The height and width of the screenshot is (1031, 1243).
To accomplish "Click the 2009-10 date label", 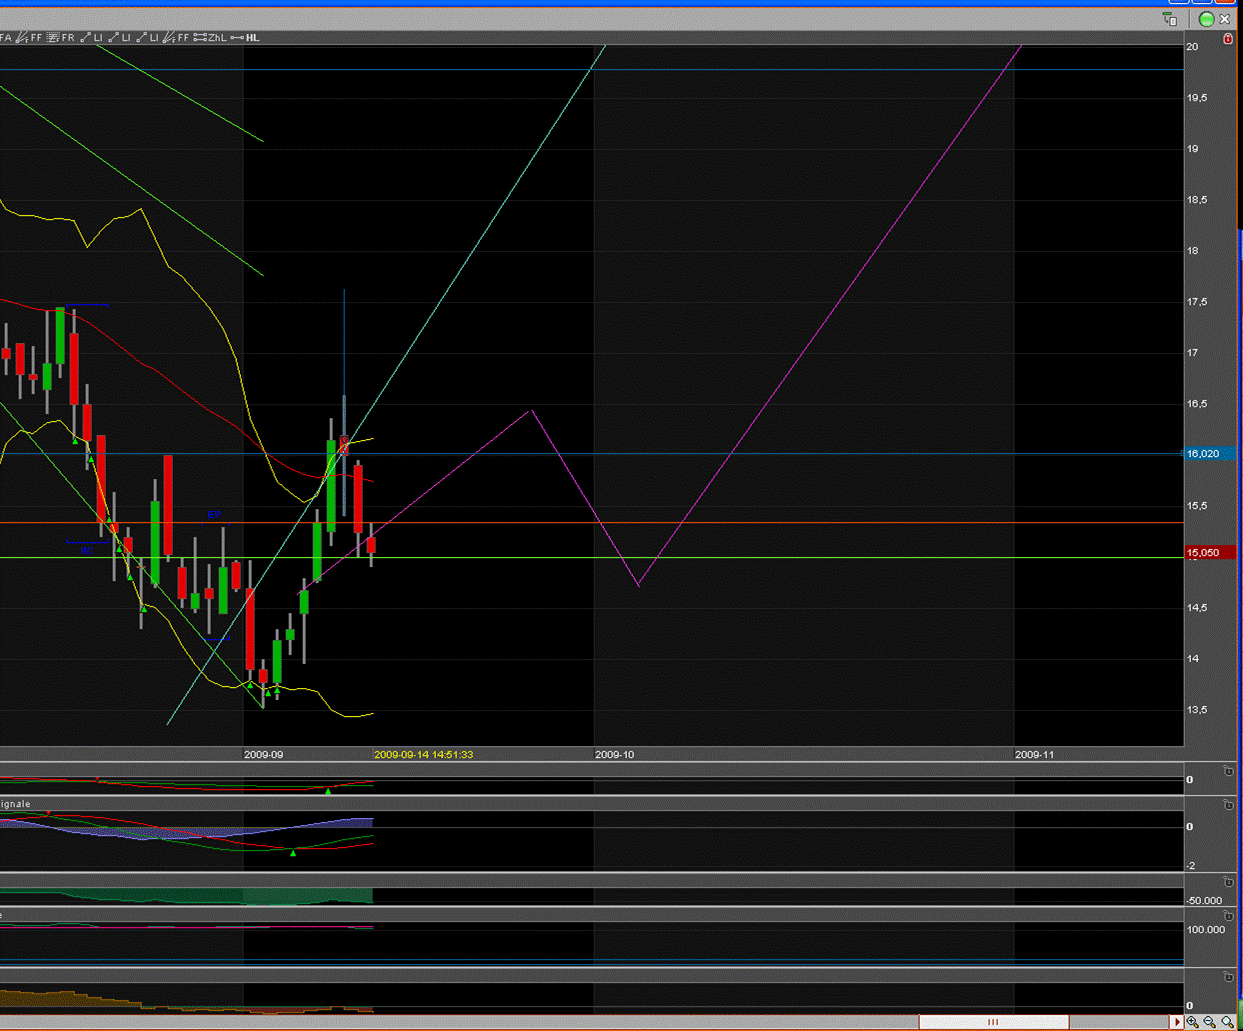I will coord(615,755).
